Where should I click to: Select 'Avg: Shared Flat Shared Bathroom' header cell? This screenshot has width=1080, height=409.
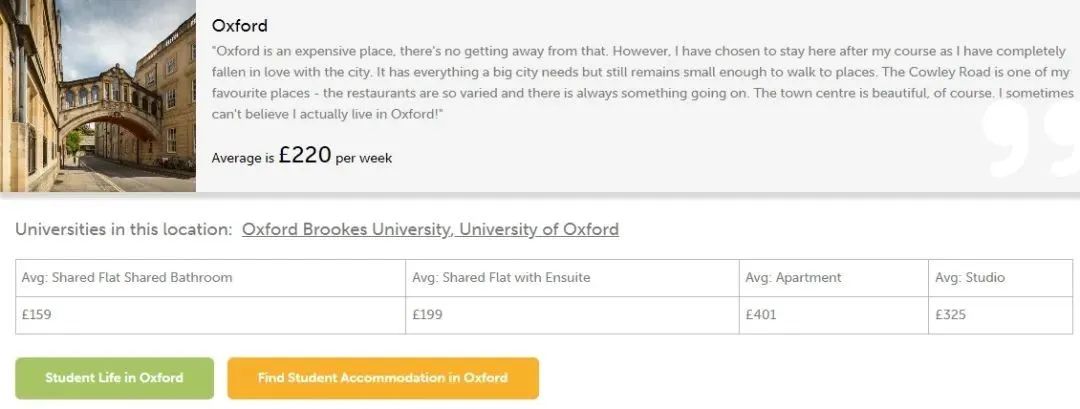point(127,277)
